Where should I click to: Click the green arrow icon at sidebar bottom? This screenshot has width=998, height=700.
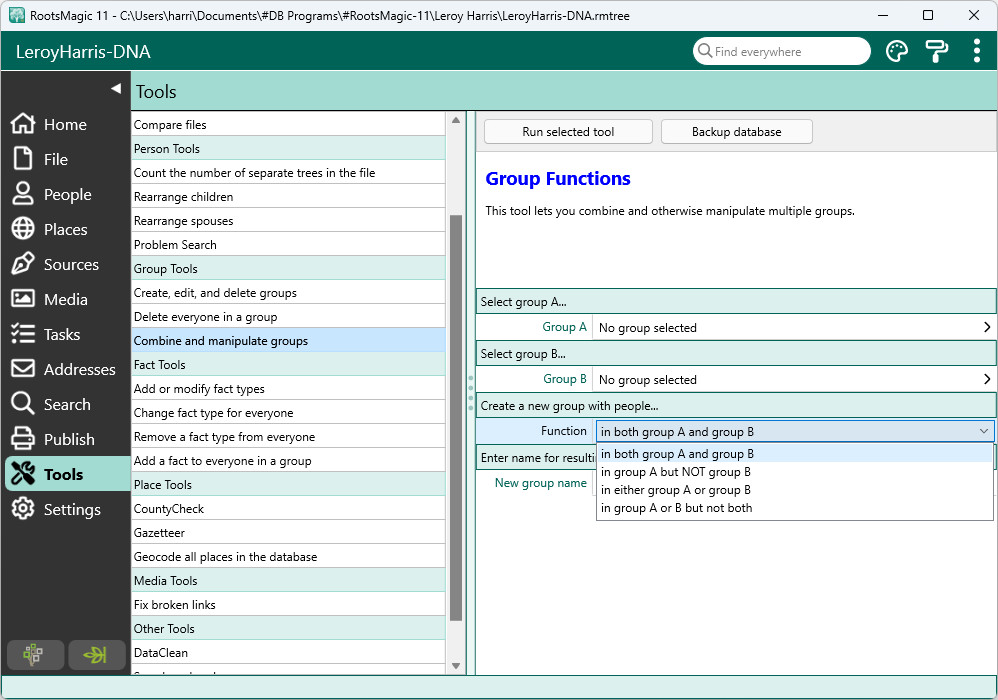pos(95,655)
